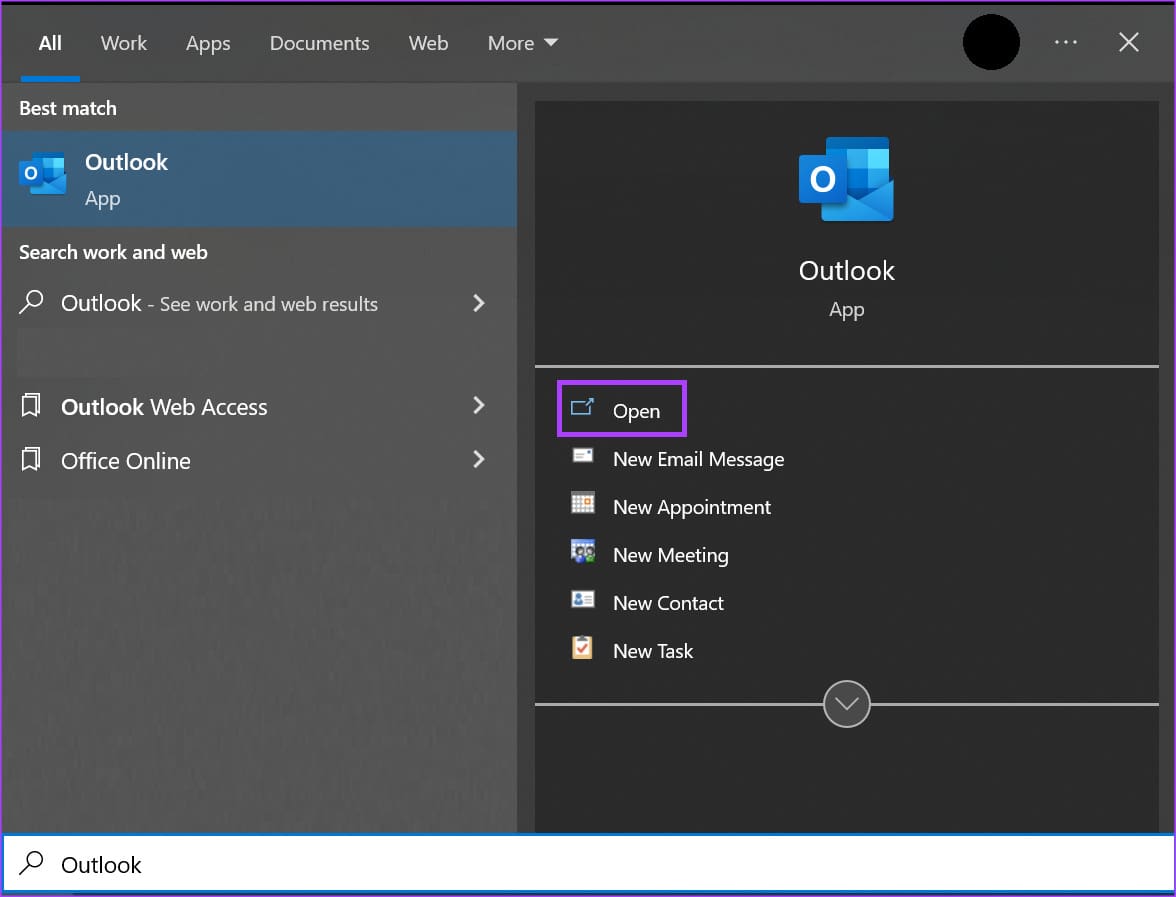
Task: Click the Best match heading
Action: pos(68,108)
